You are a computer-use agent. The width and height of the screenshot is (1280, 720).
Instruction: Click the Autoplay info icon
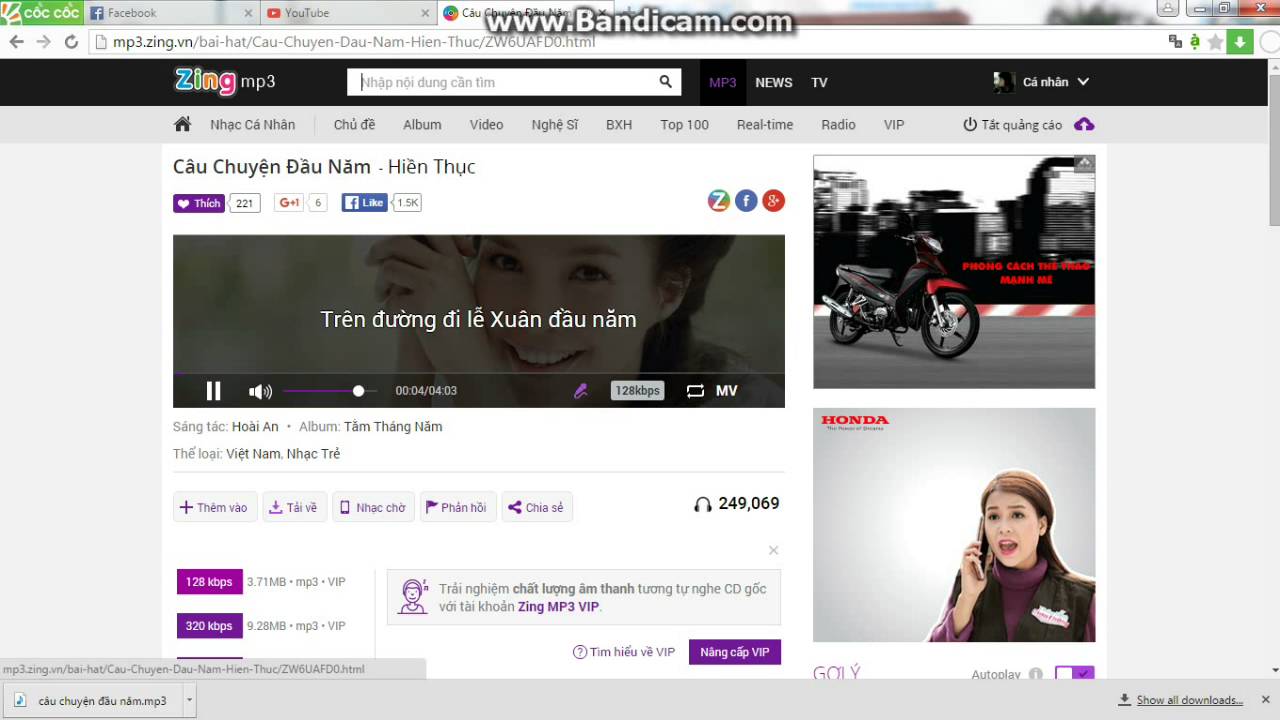[x=1036, y=675]
